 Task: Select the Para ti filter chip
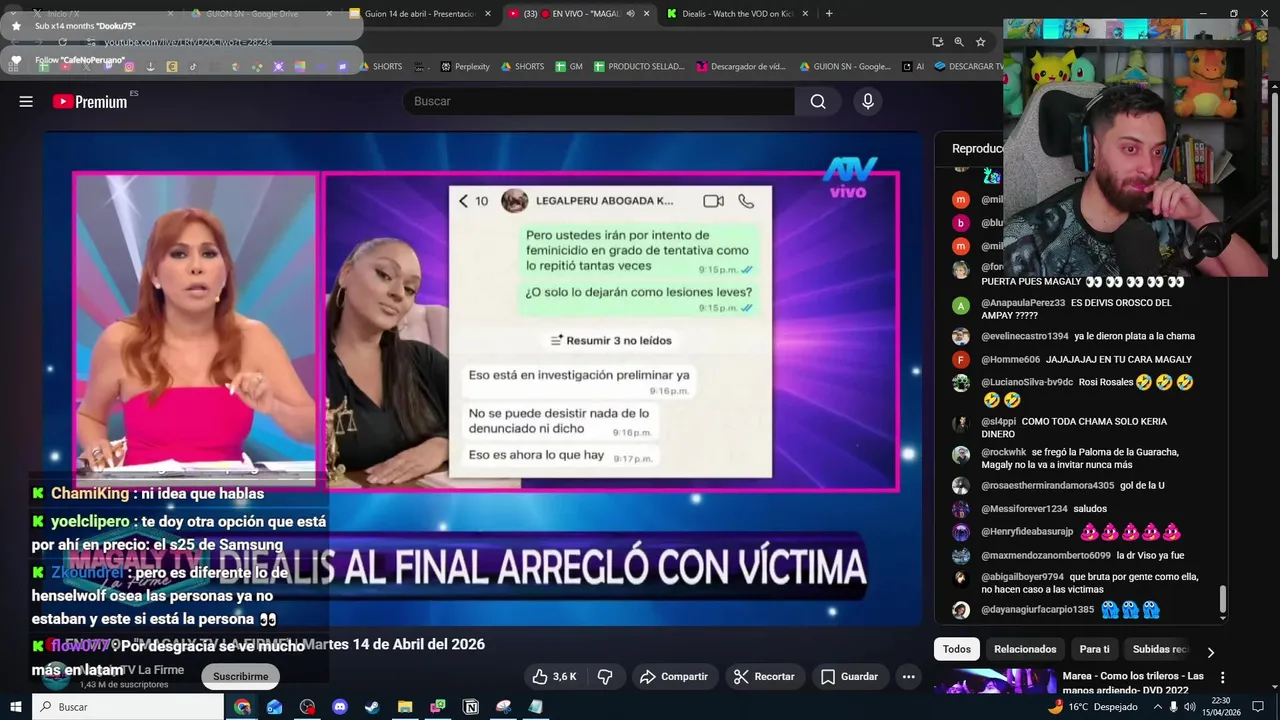pyautogui.click(x=1095, y=649)
